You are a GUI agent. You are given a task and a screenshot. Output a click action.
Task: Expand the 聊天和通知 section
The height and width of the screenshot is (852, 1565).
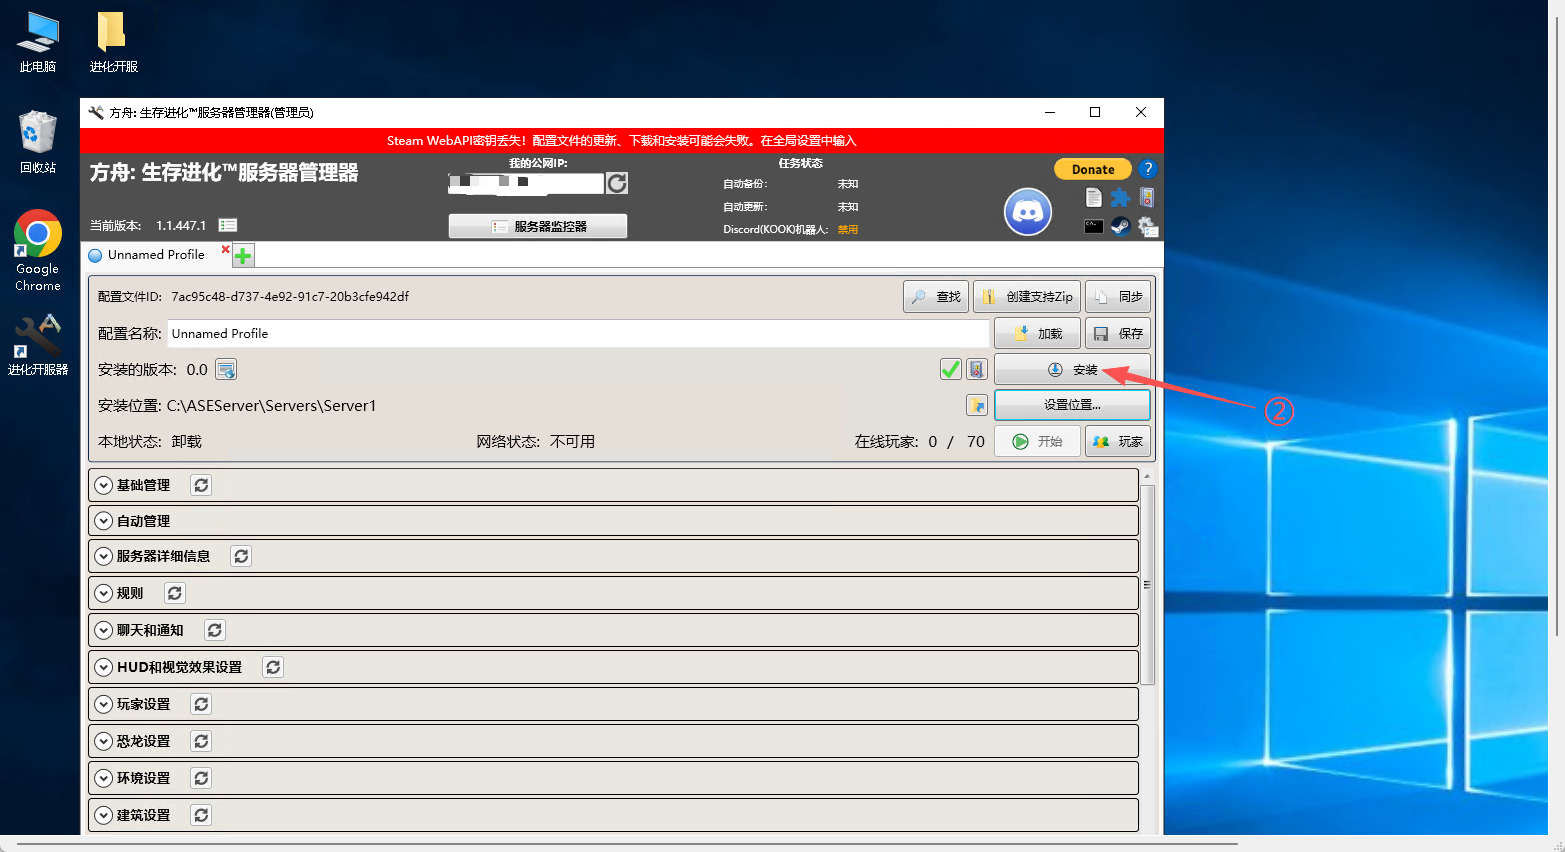pos(103,630)
